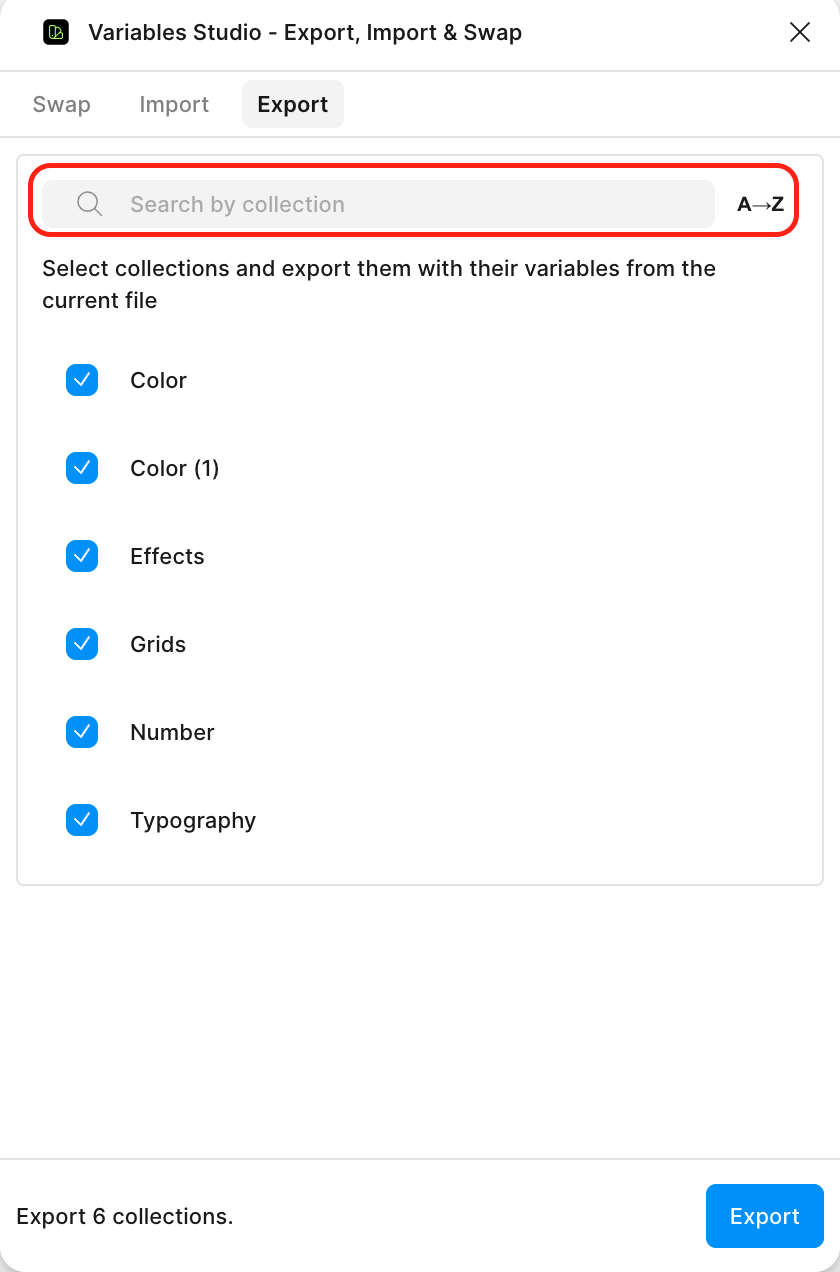Toggle the Typography collection checkbox
Image resolution: width=840 pixels, height=1272 pixels.
coord(82,820)
